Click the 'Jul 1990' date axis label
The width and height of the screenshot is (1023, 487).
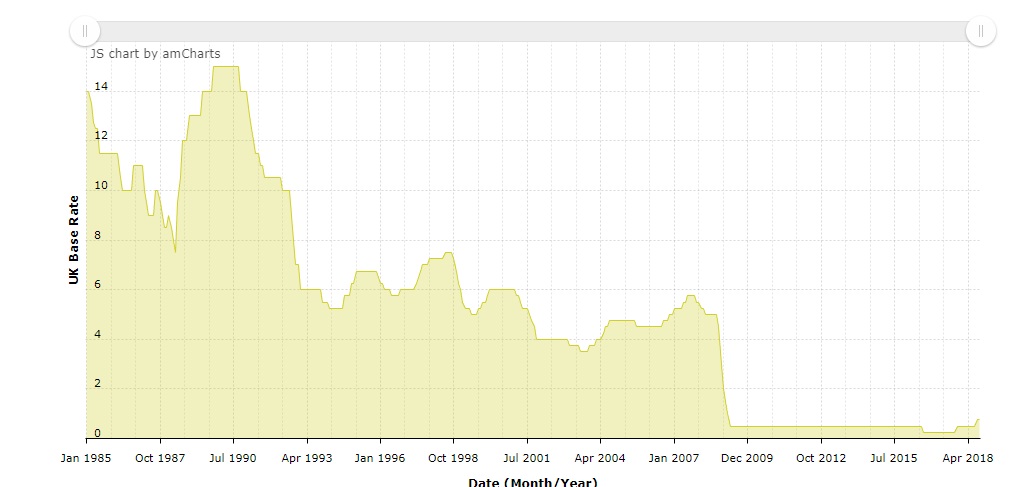(232, 458)
